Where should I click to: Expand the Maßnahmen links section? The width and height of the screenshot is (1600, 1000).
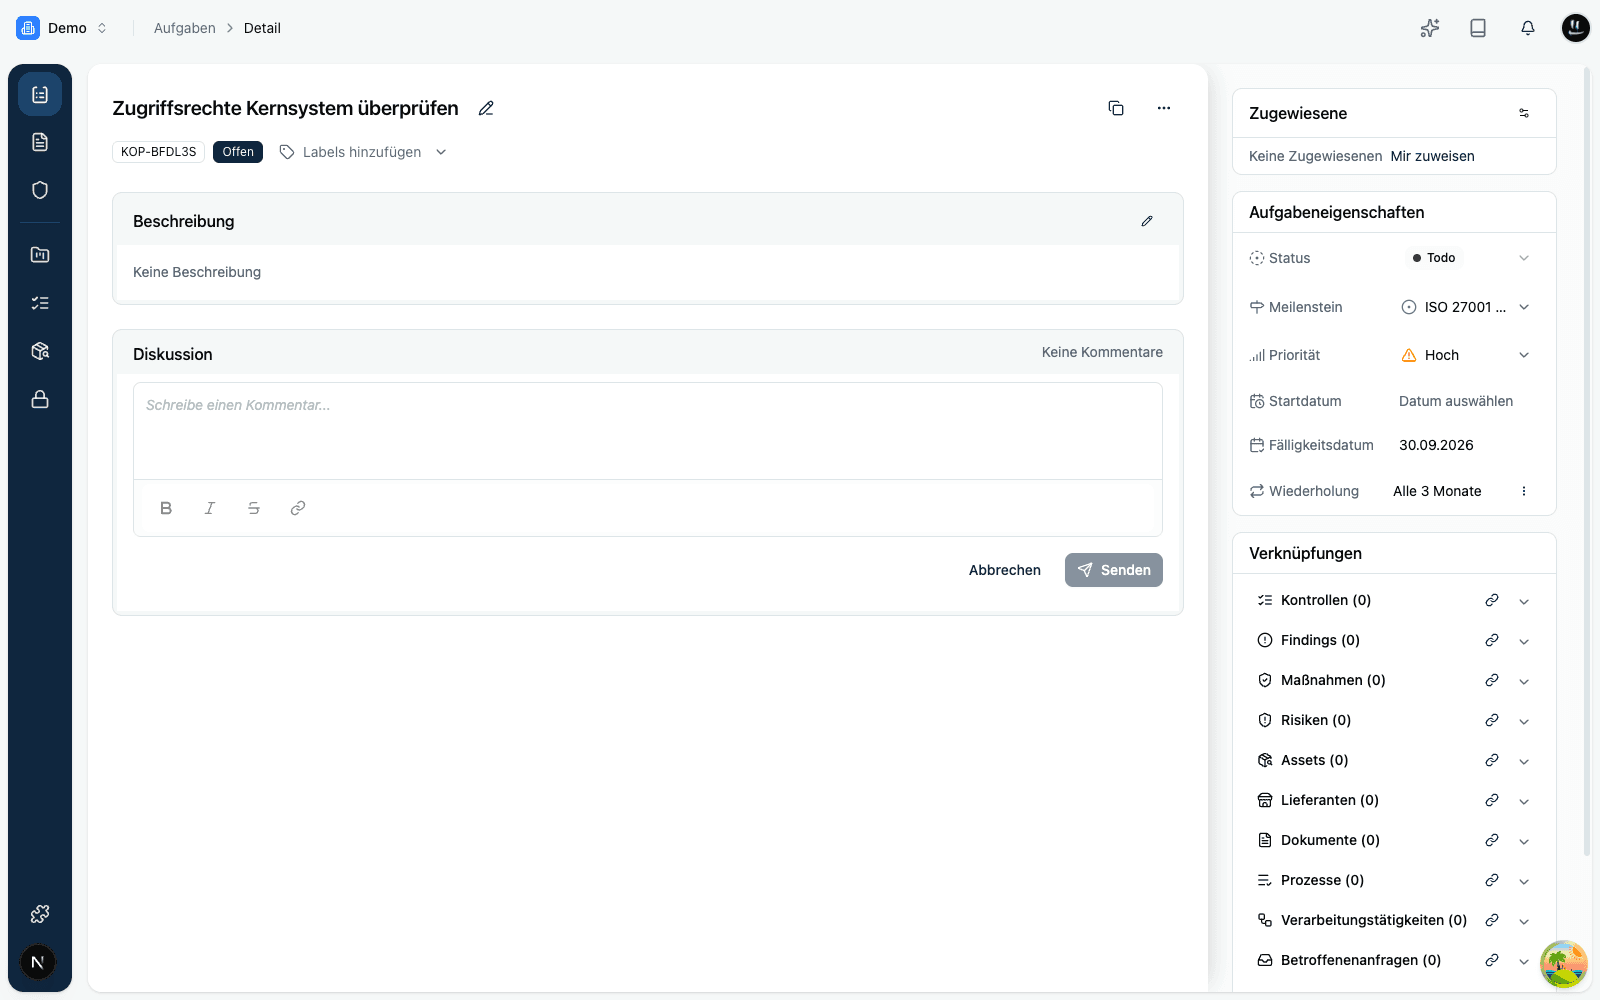[x=1524, y=681]
